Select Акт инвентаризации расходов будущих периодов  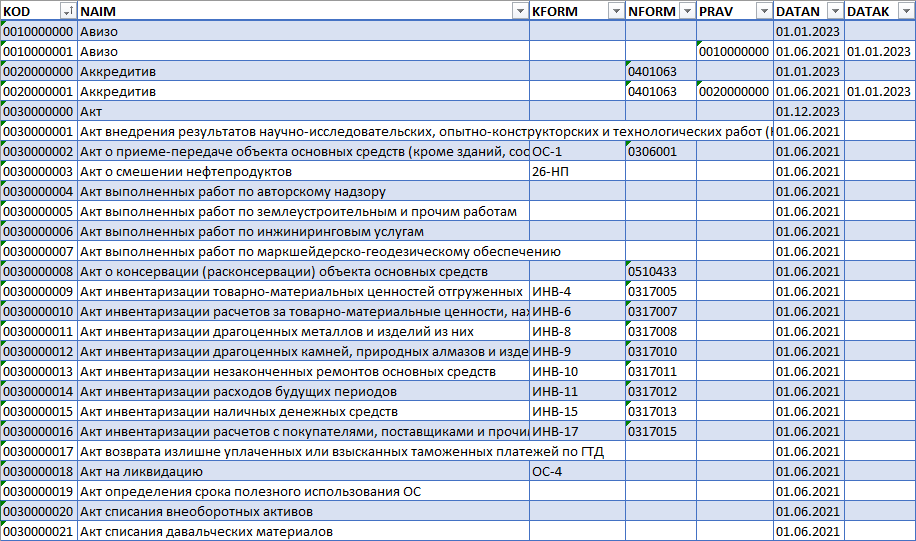point(303,391)
